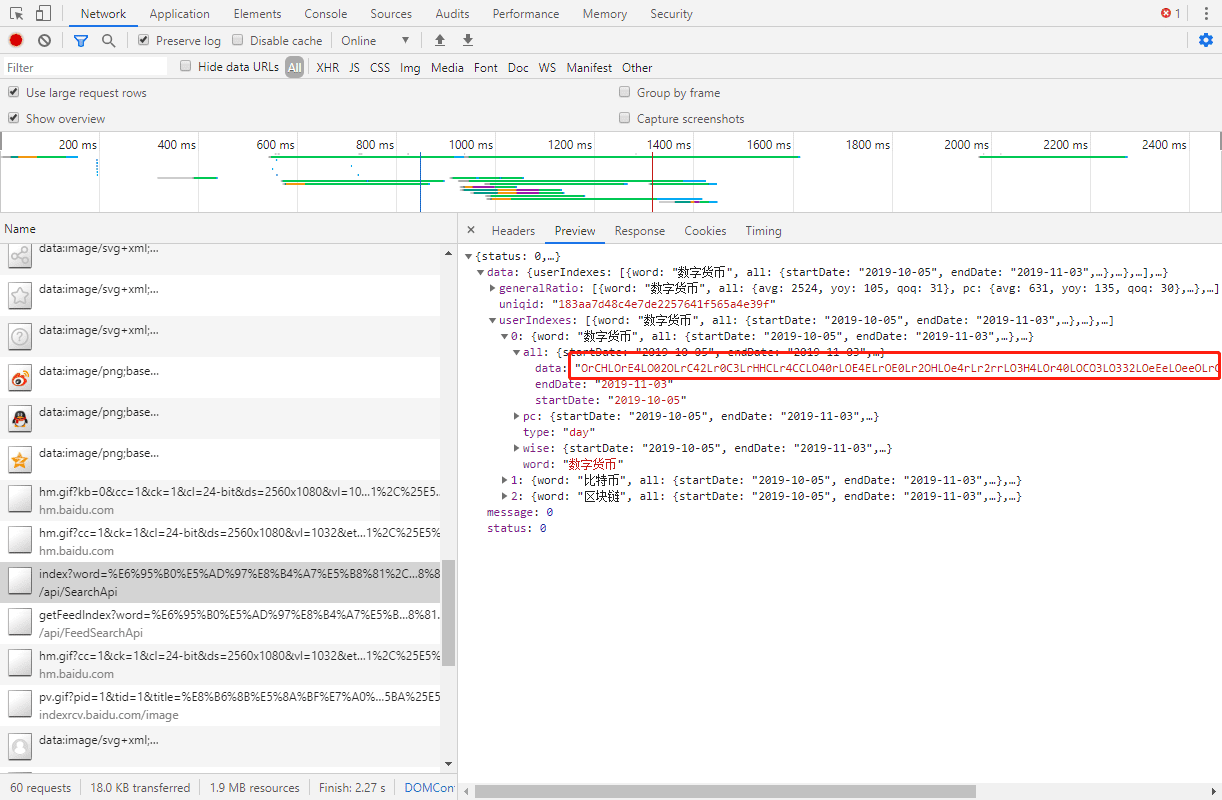Filter requests by XHR type
The width and height of the screenshot is (1222, 800).
tap(327, 68)
